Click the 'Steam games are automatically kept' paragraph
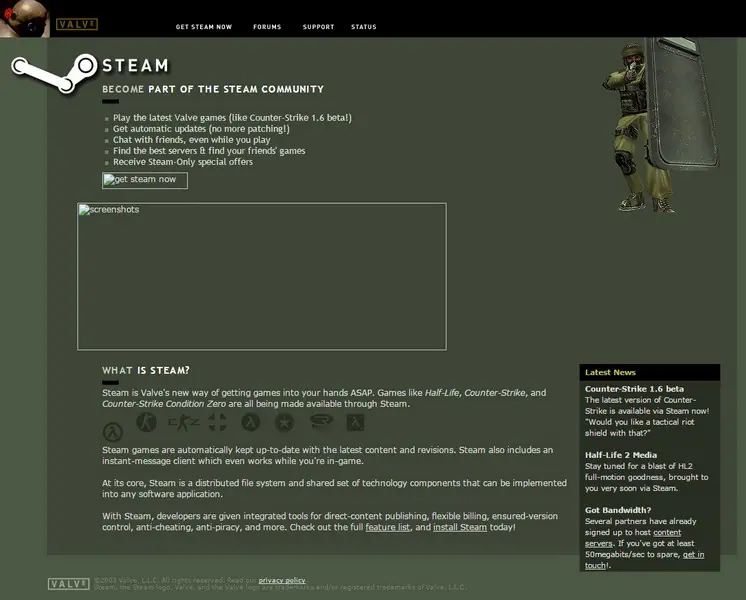Viewport: 746px width, 600px height. point(327,455)
